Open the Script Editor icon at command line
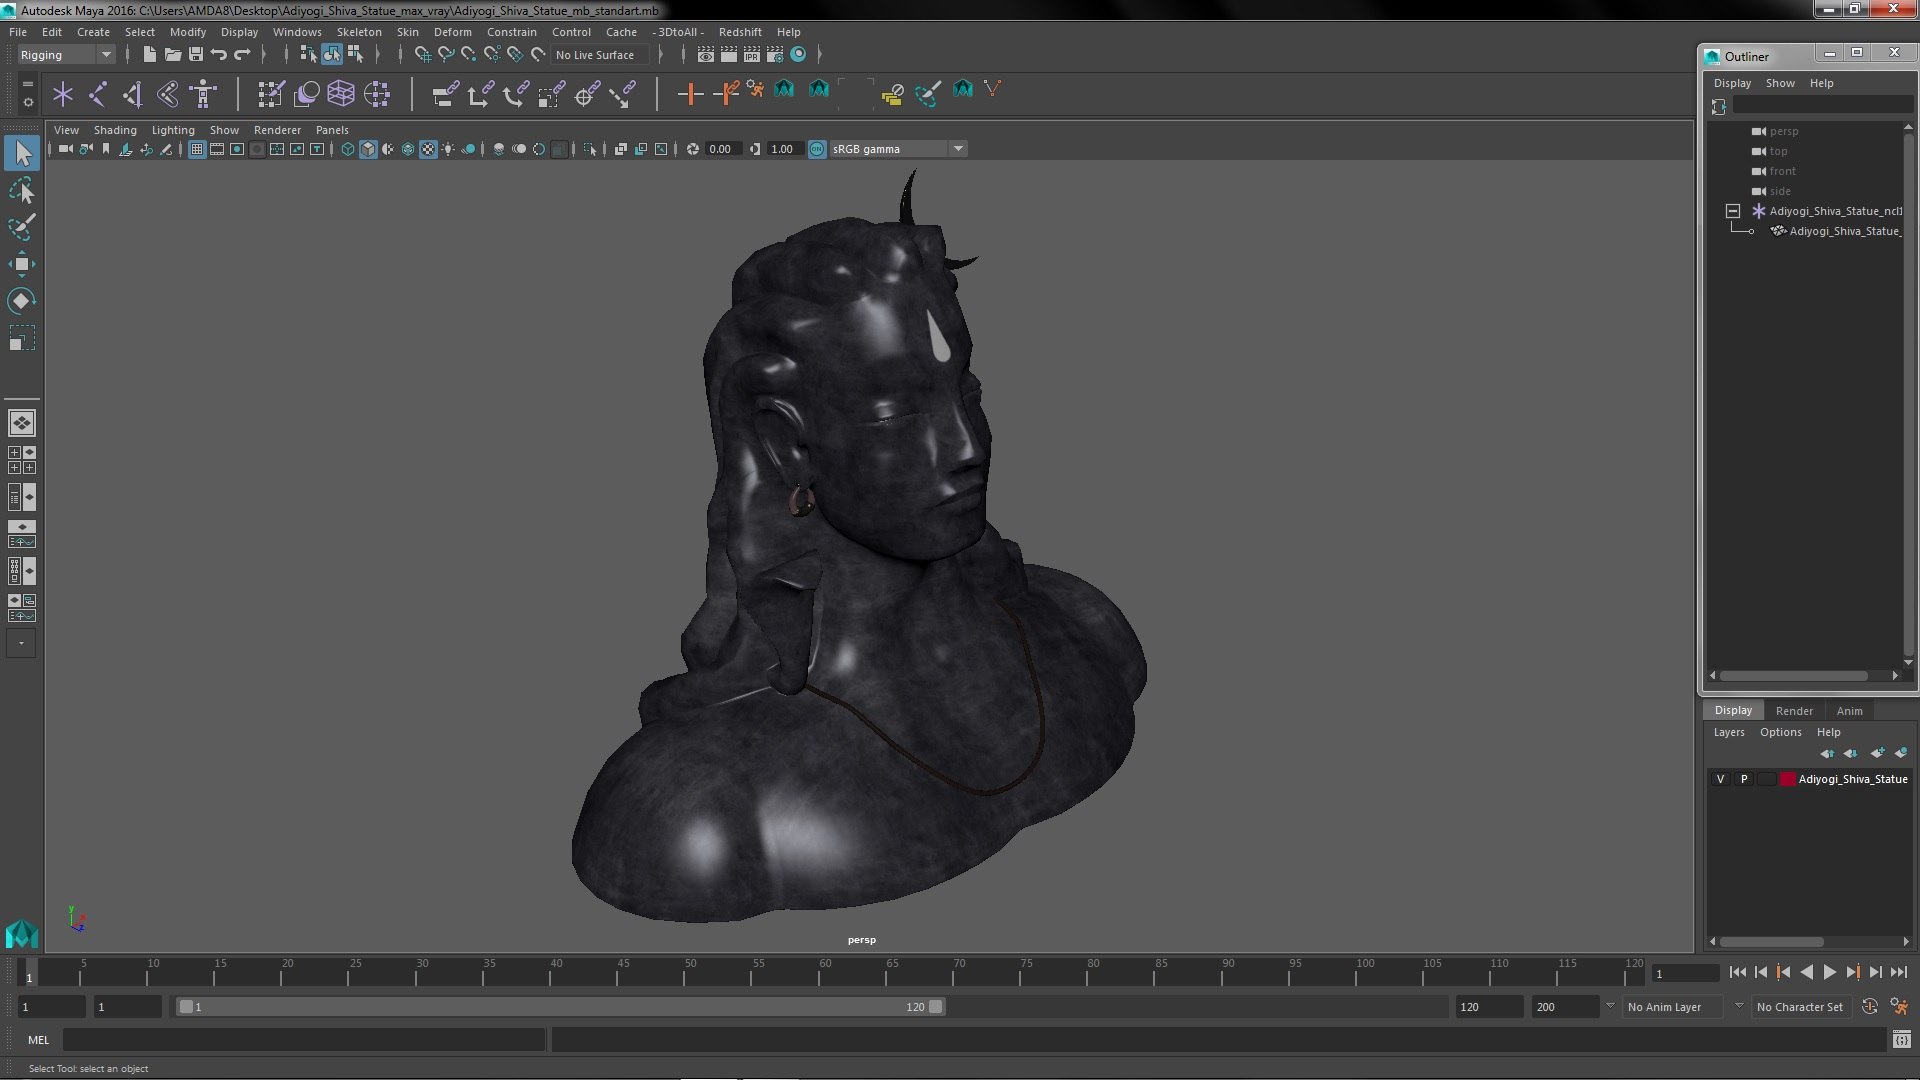The image size is (1920, 1080). point(1901,1040)
